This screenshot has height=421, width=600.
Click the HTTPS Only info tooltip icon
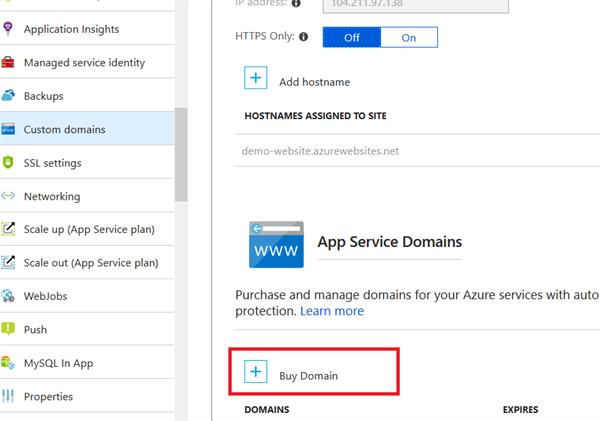[303, 37]
